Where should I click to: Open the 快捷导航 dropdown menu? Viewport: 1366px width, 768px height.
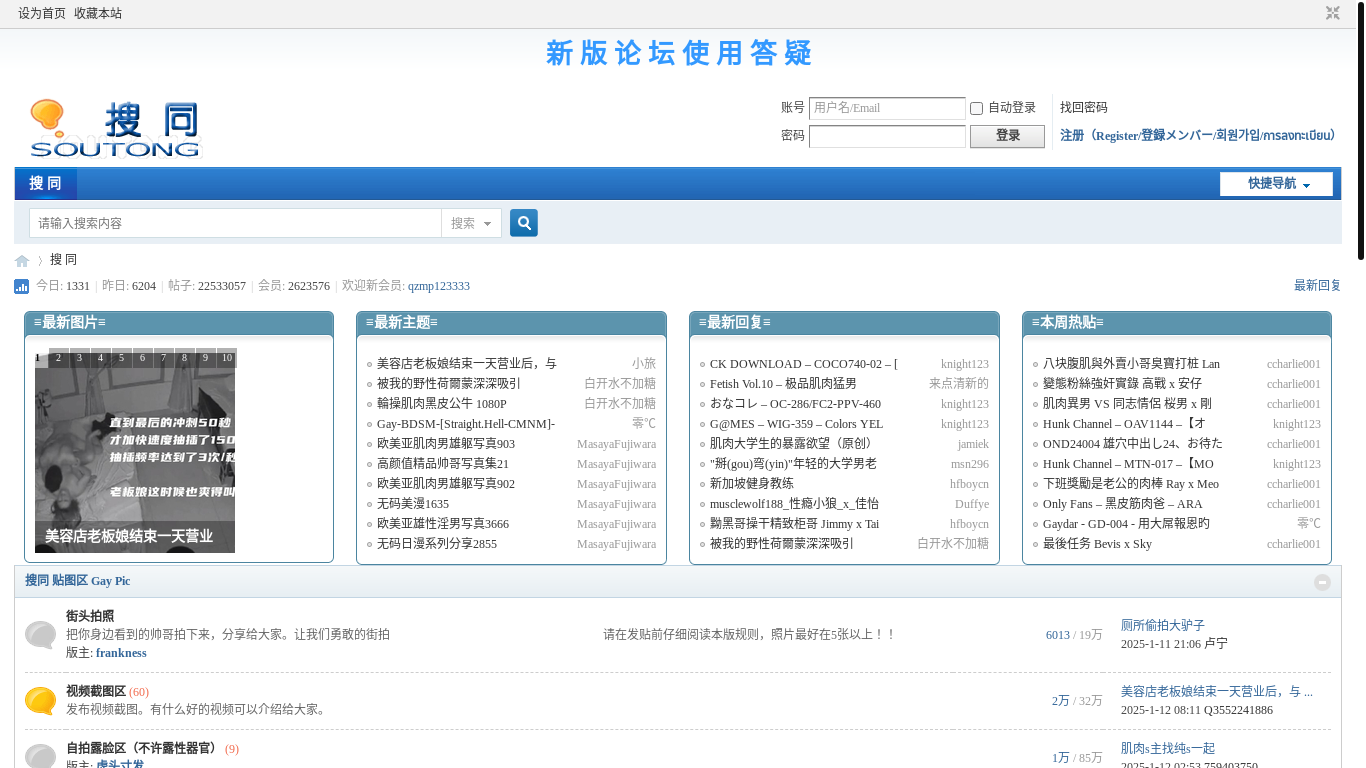(1276, 184)
